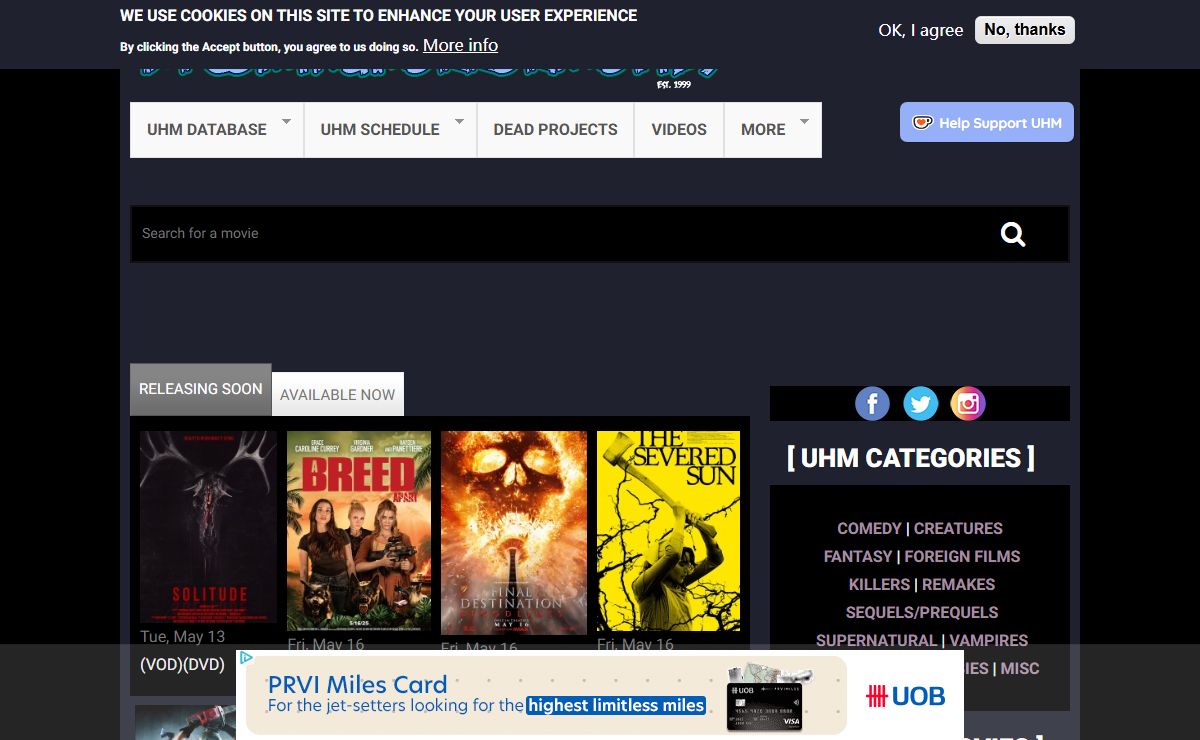This screenshot has width=1200, height=740.
Task: Click the (VOD)(DVD) format label
Action: pyautogui.click(x=182, y=664)
